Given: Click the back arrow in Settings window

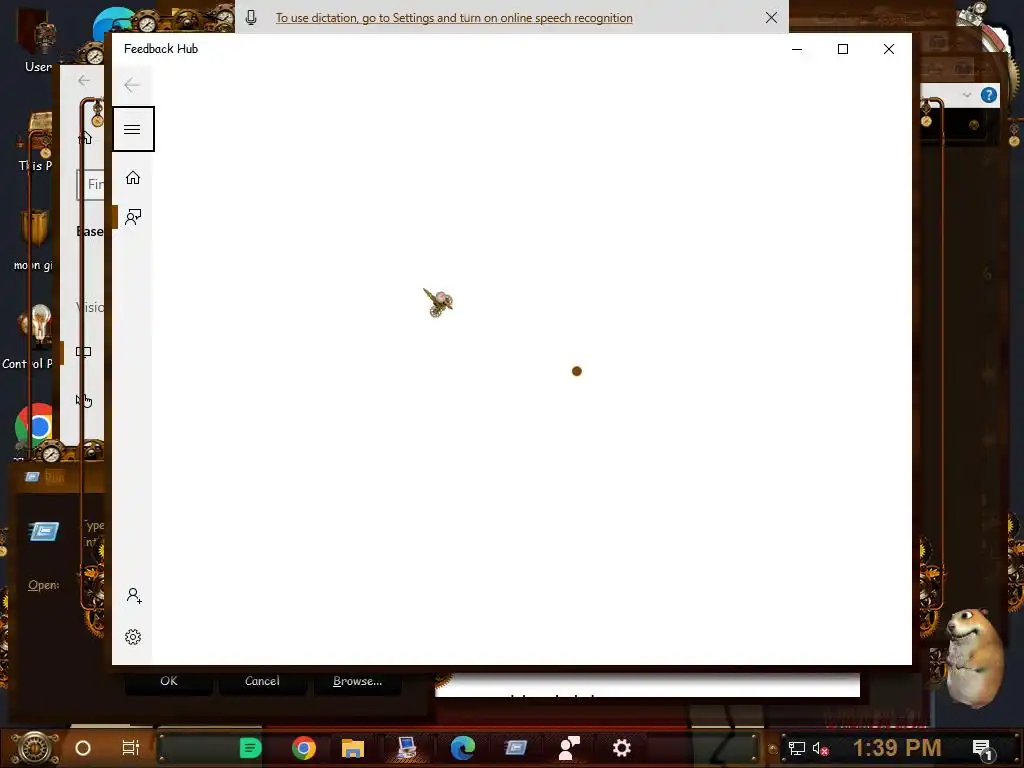Looking at the screenshot, I should pyautogui.click(x=84, y=81).
